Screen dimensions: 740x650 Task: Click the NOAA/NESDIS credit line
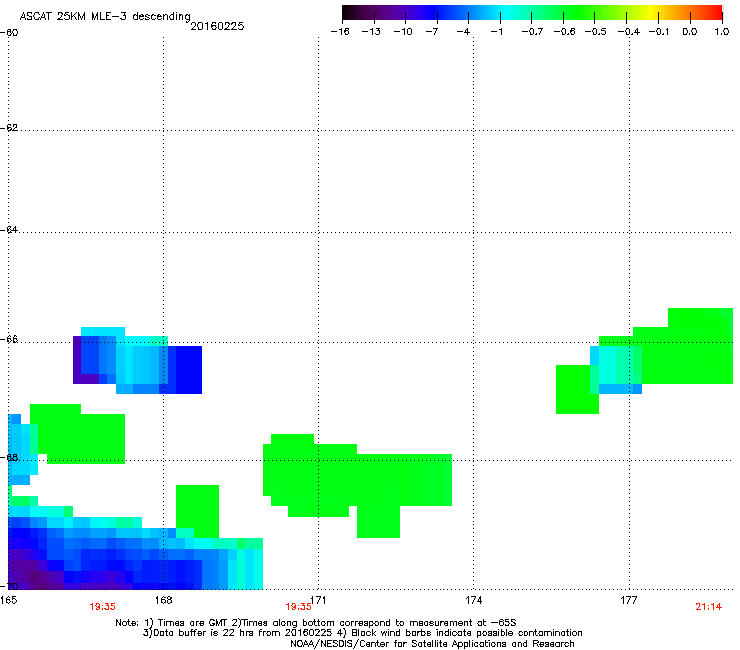click(x=432, y=644)
